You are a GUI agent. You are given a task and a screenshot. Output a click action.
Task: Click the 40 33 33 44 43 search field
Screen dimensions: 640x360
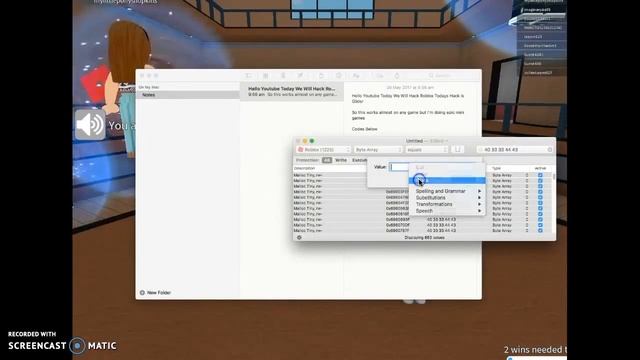[514, 150]
